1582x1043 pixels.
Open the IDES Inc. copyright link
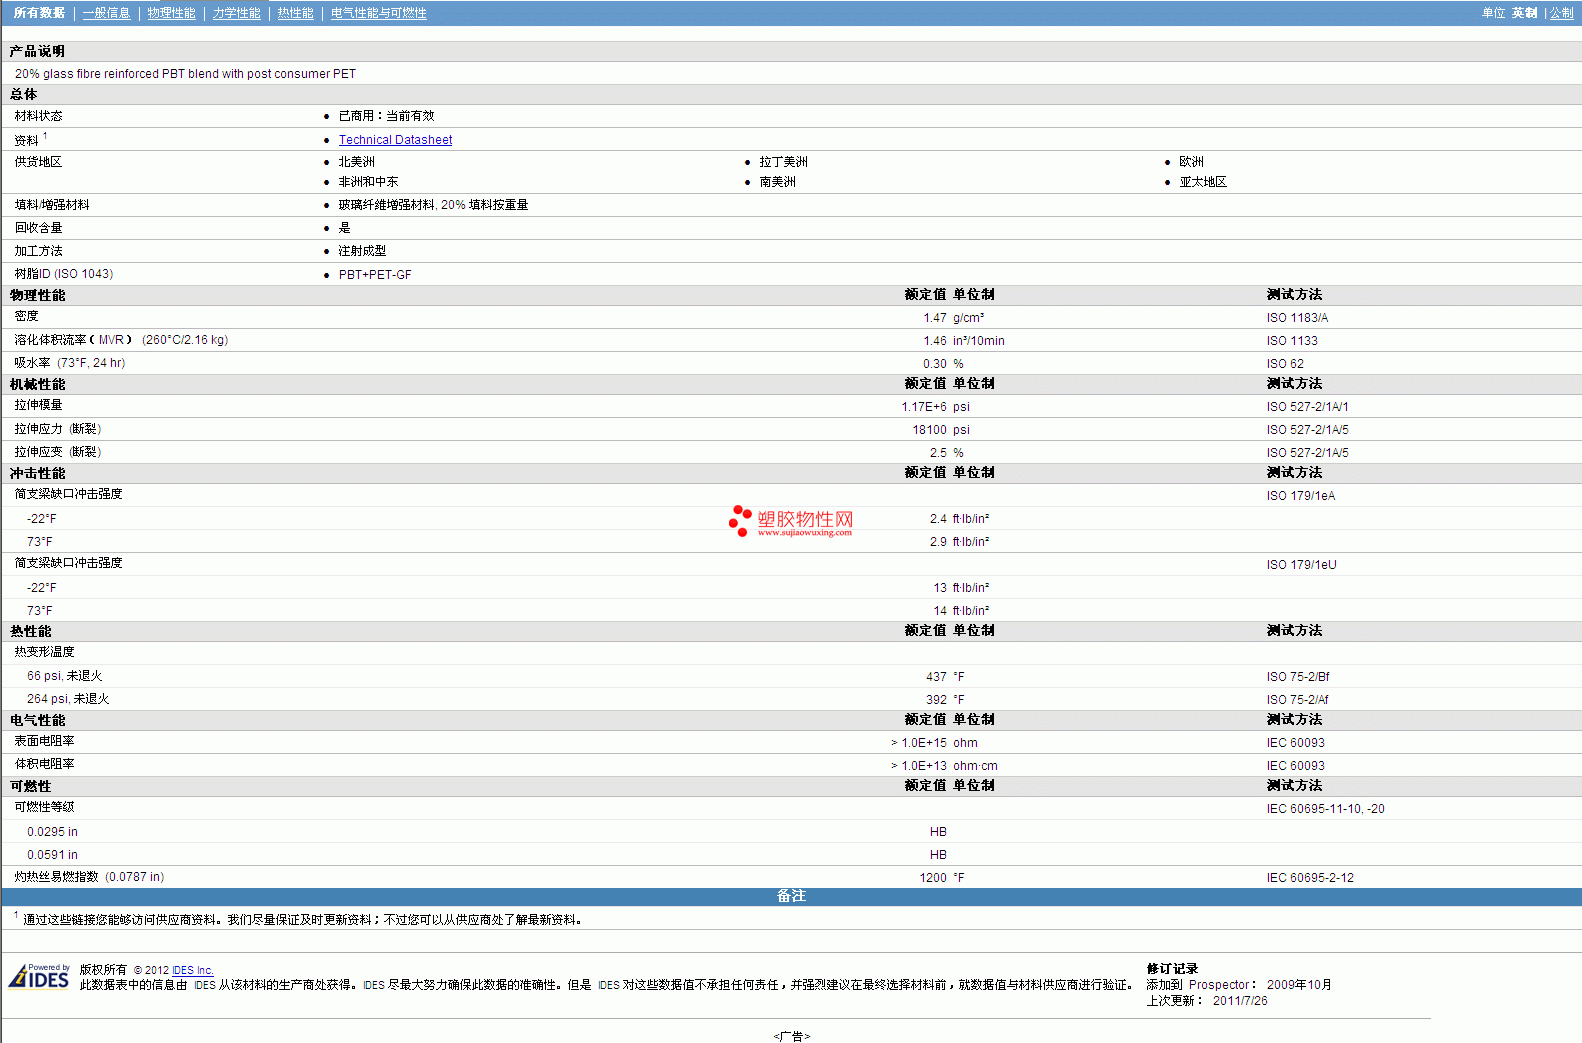point(192,970)
